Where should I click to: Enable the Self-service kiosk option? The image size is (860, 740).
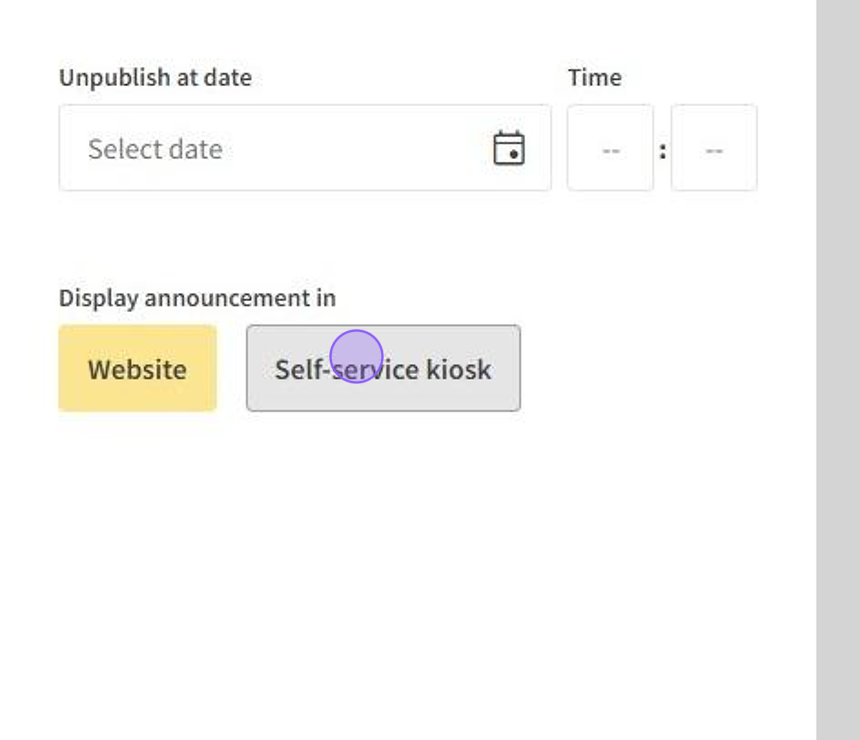point(383,369)
